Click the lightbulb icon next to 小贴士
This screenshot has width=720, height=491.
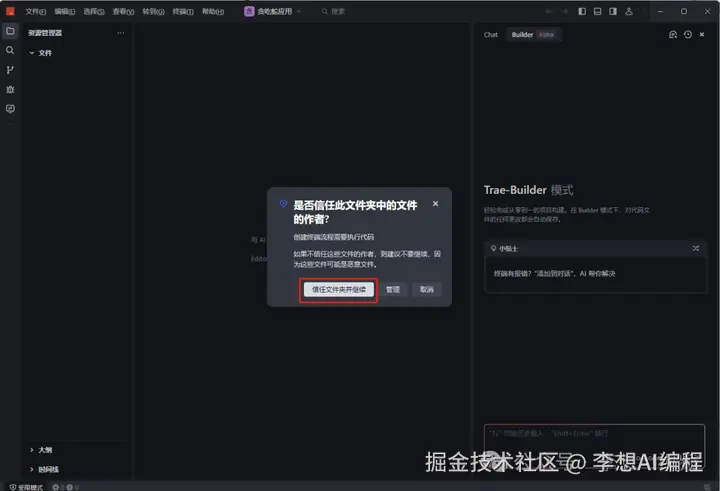tap(493, 248)
